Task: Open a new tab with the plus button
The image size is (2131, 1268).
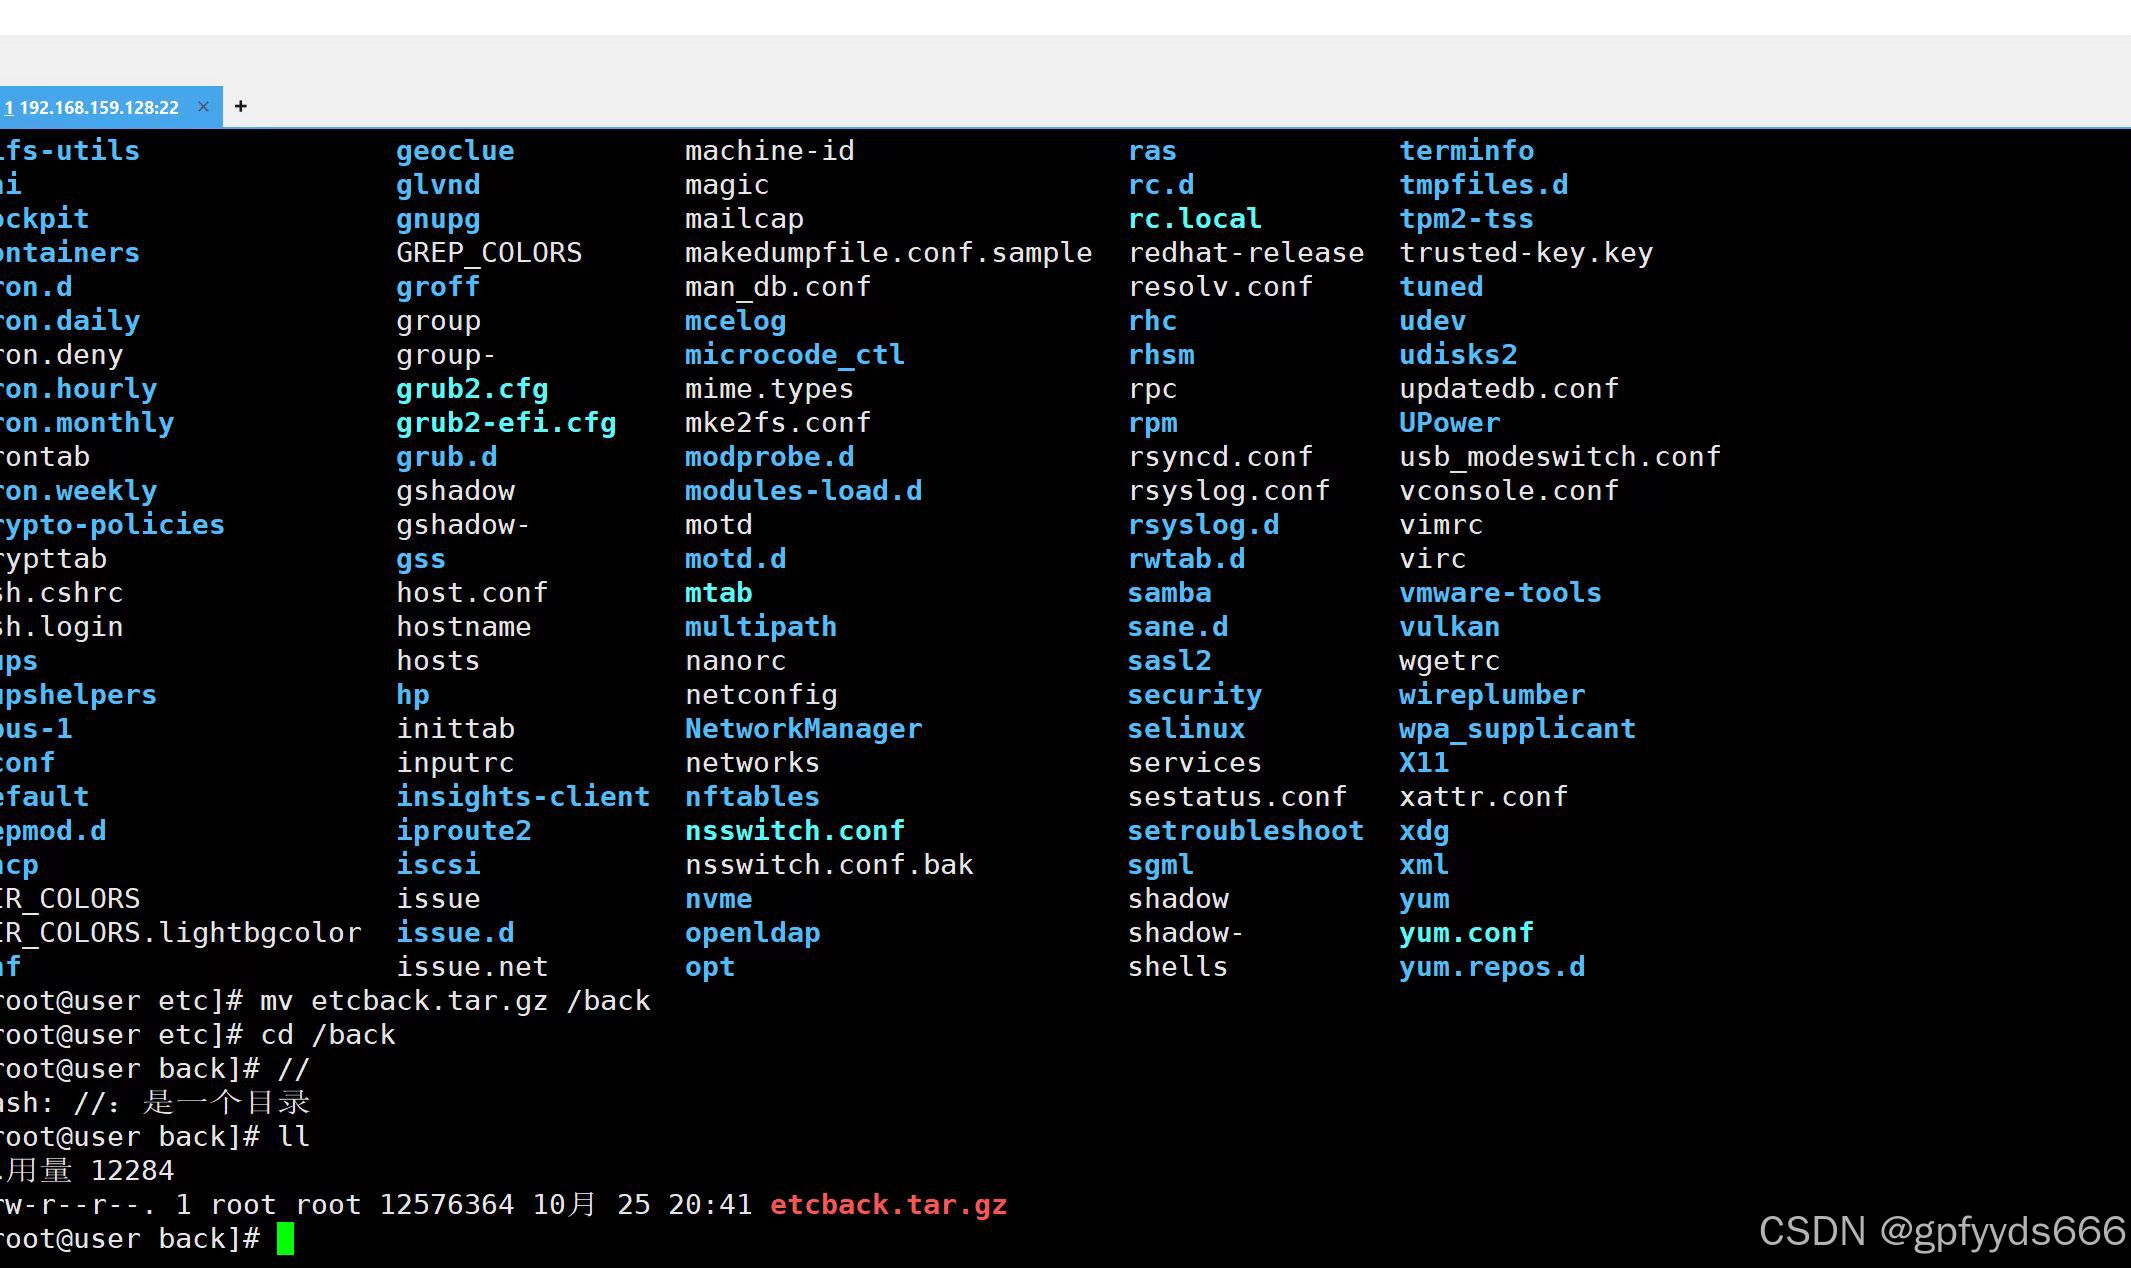Action: (x=240, y=105)
